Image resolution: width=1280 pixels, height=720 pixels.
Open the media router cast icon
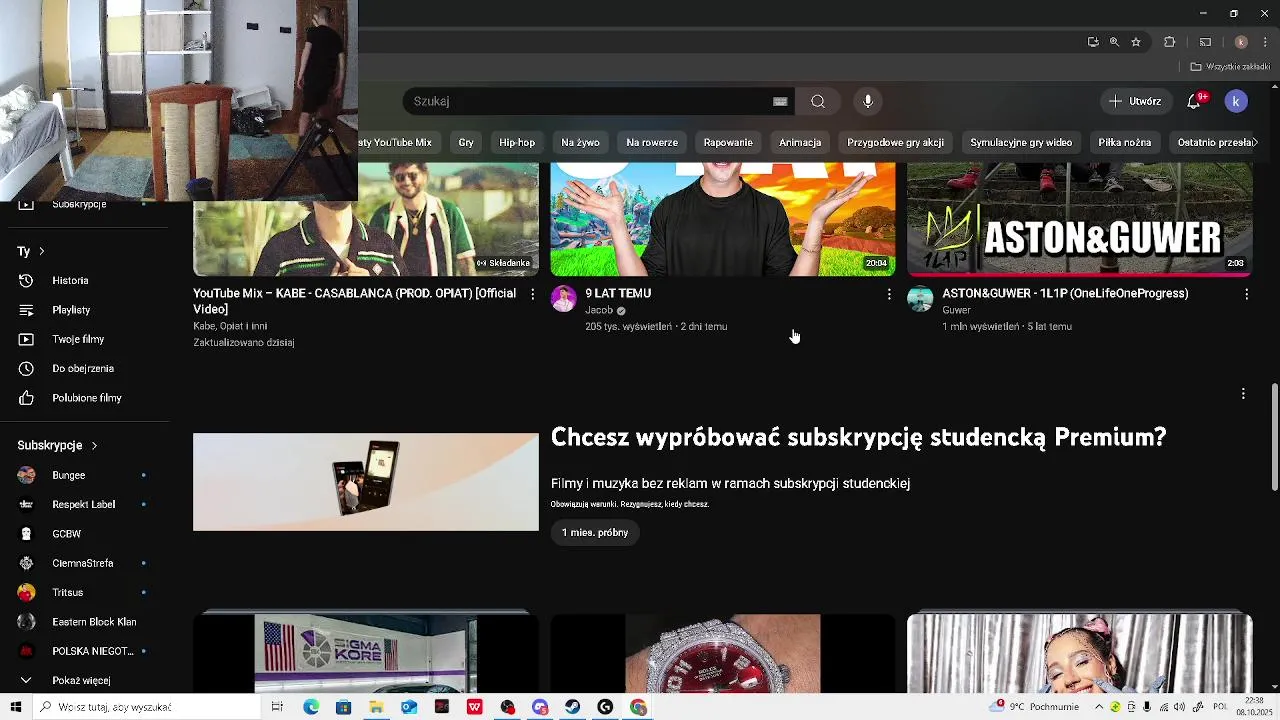[x=1205, y=42]
